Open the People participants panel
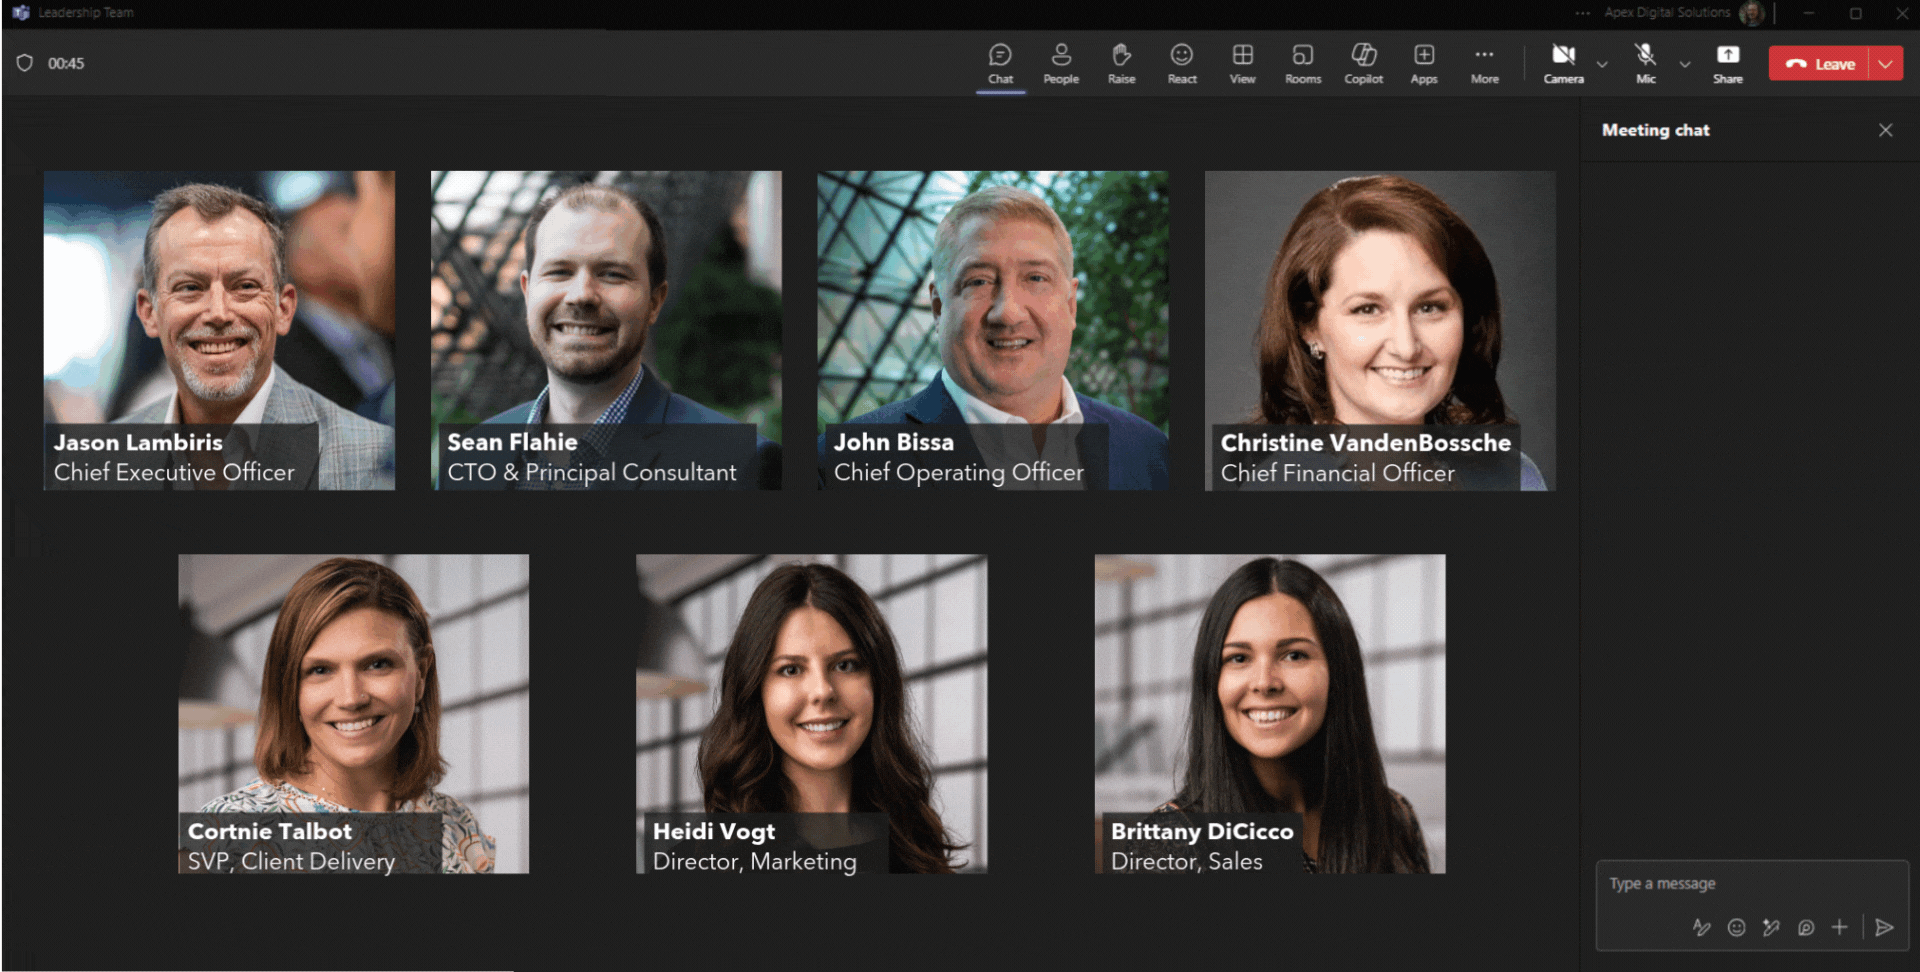Image resolution: width=1920 pixels, height=972 pixels. [1061, 63]
